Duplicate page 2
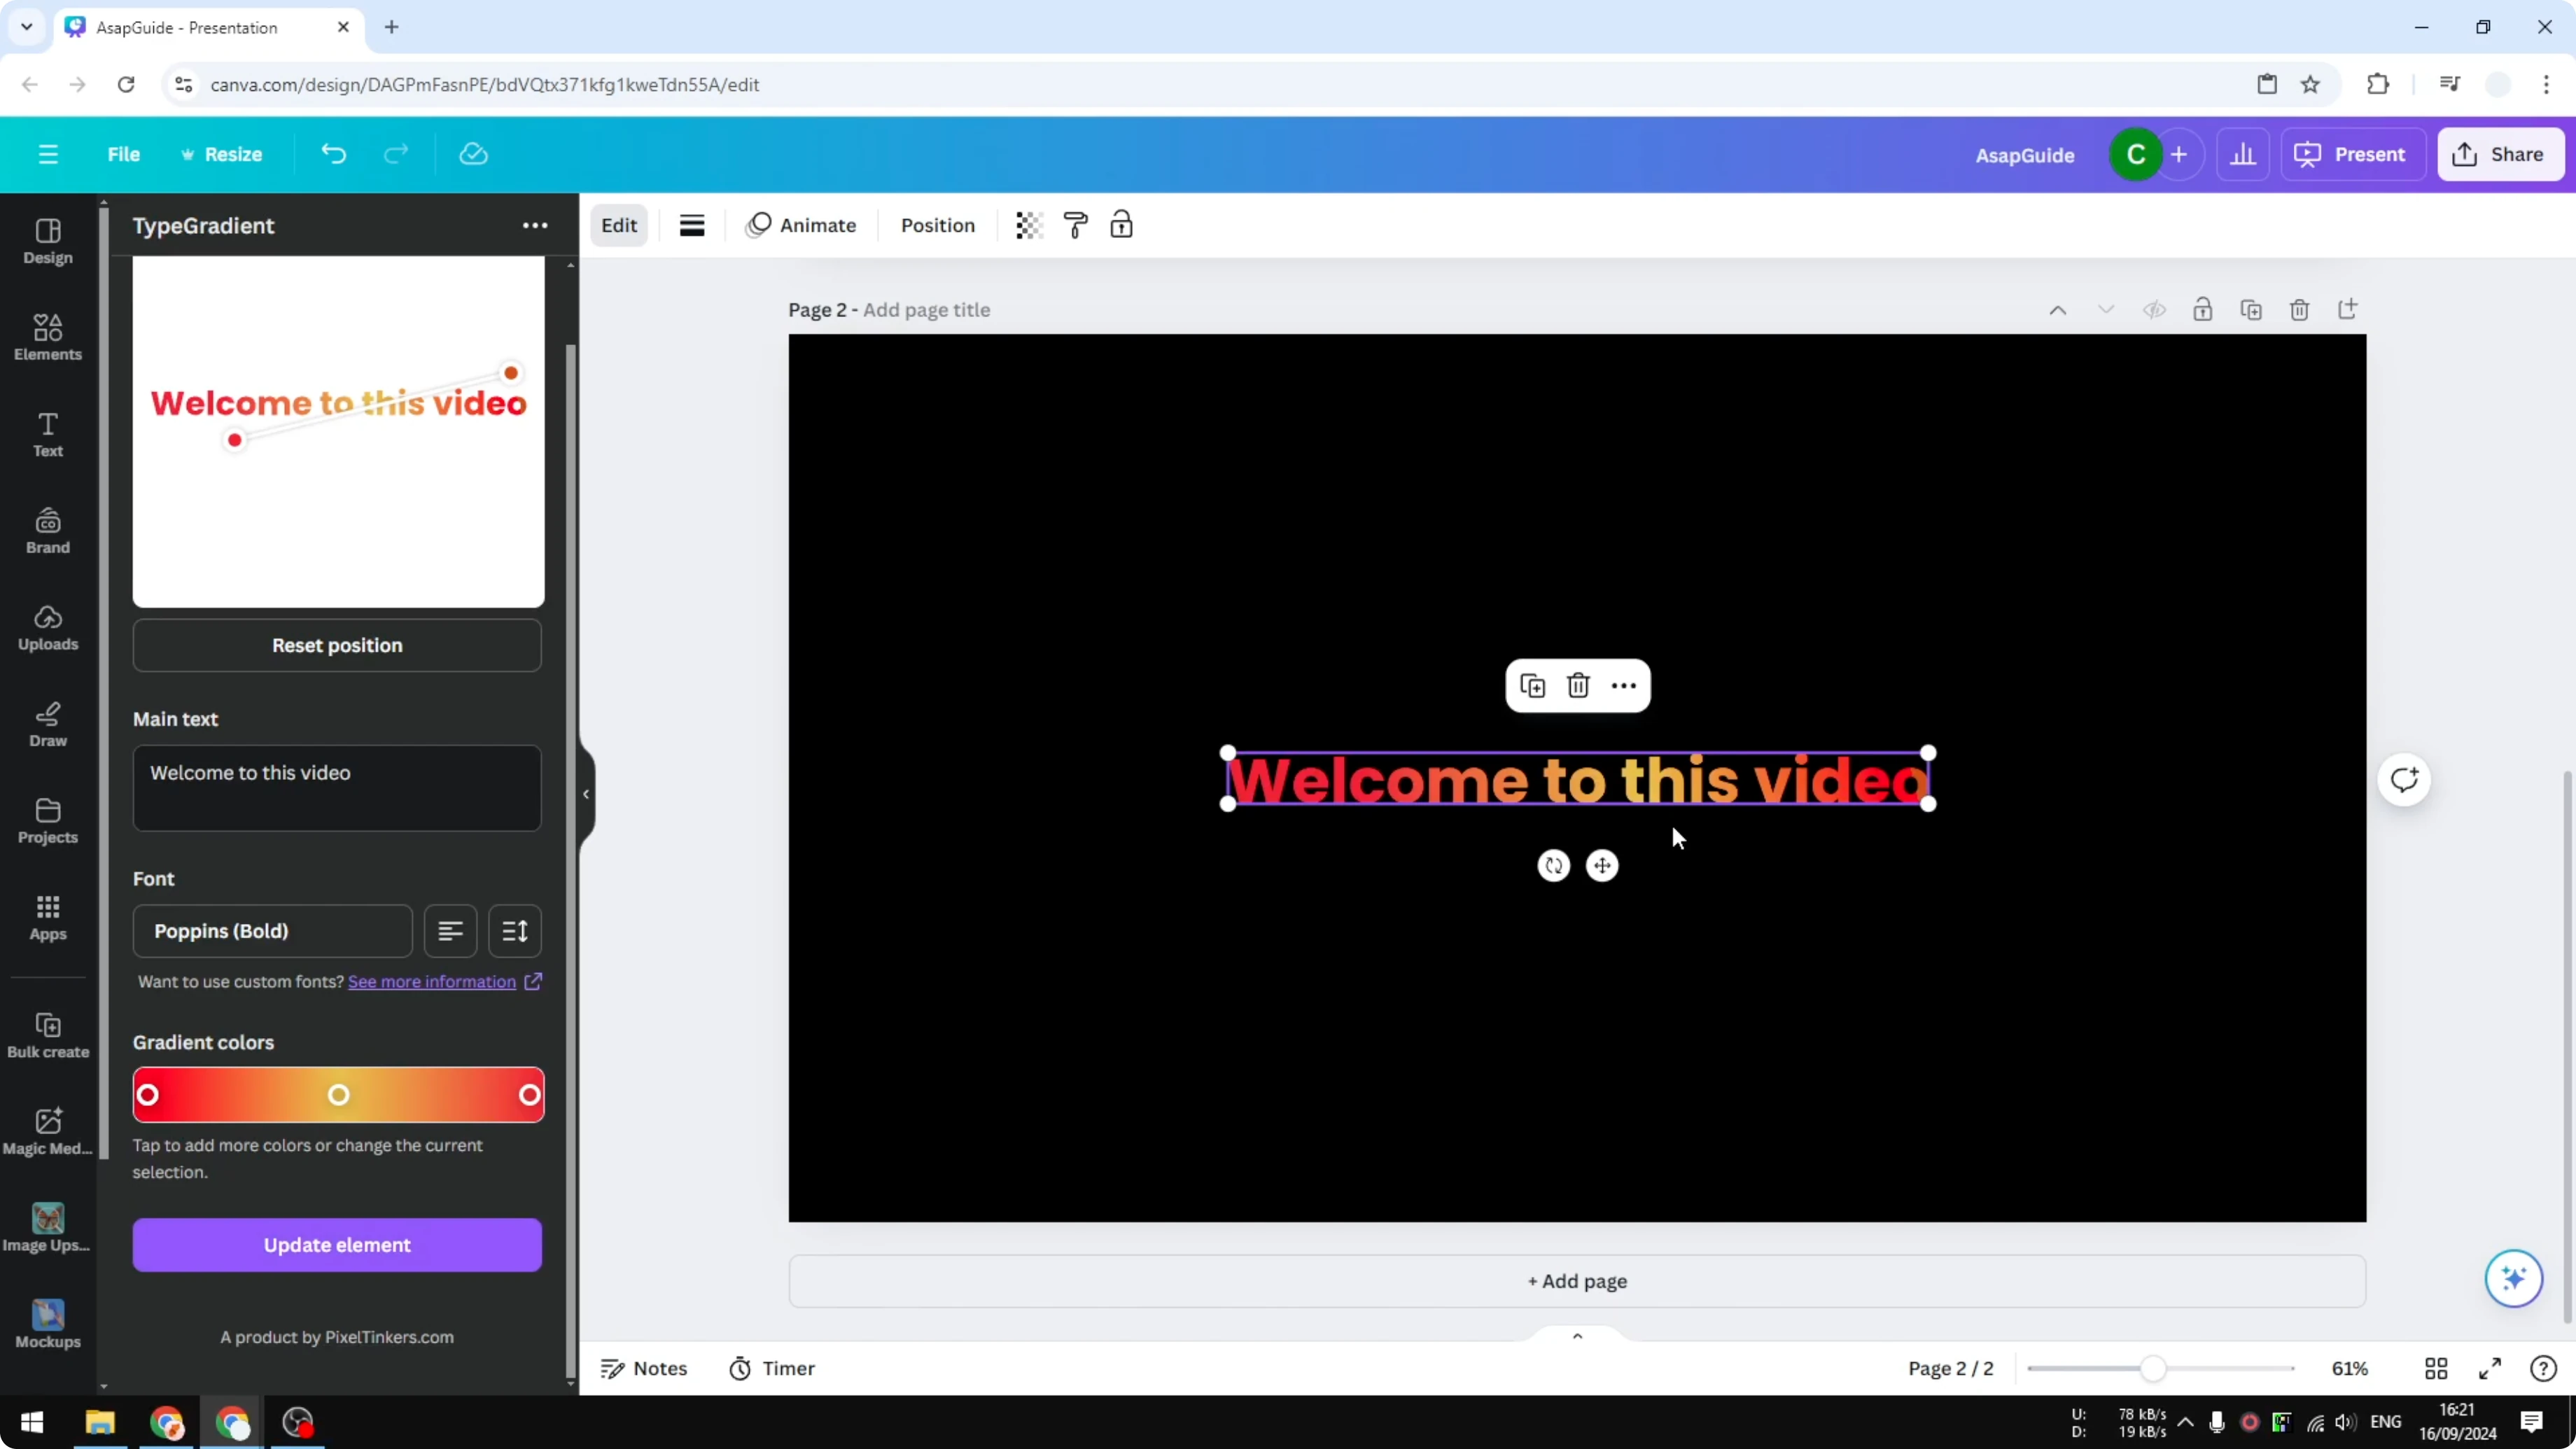 2251,310
